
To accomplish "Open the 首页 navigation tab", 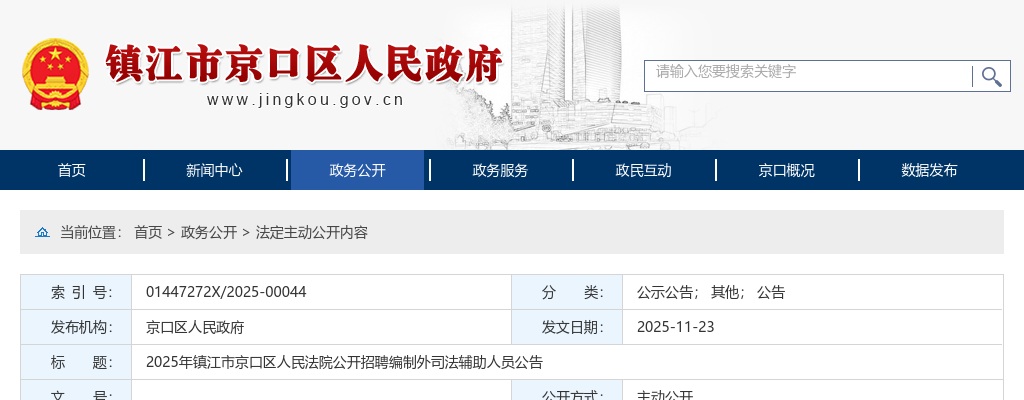I will (72, 170).
